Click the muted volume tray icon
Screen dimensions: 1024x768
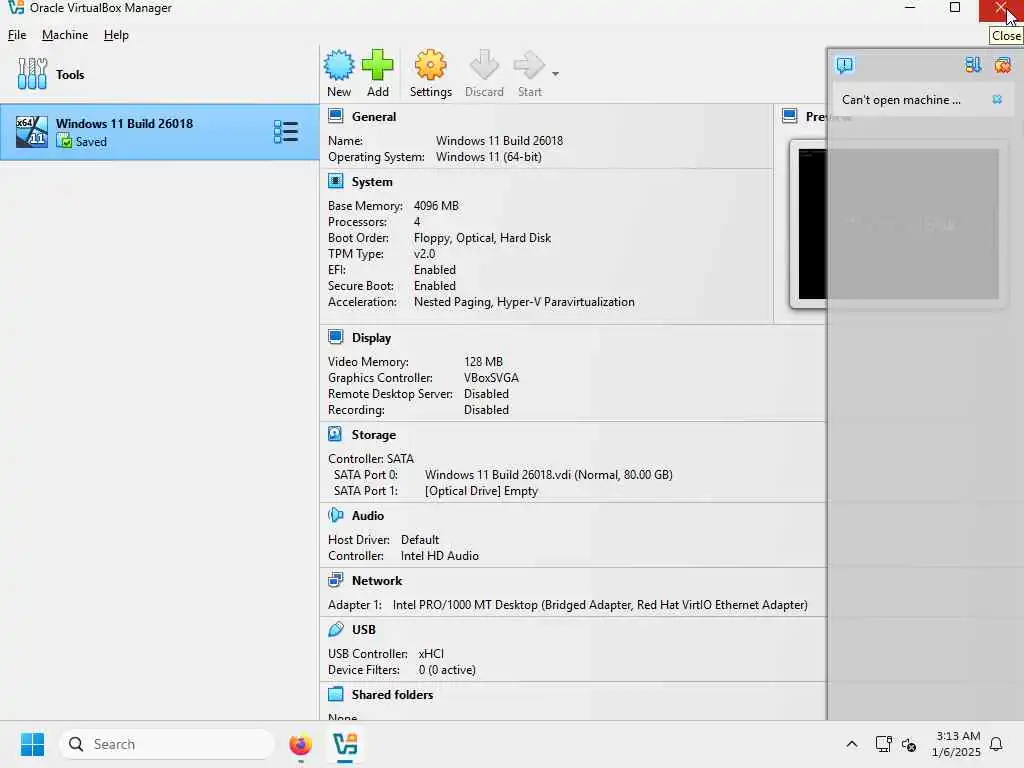908,744
